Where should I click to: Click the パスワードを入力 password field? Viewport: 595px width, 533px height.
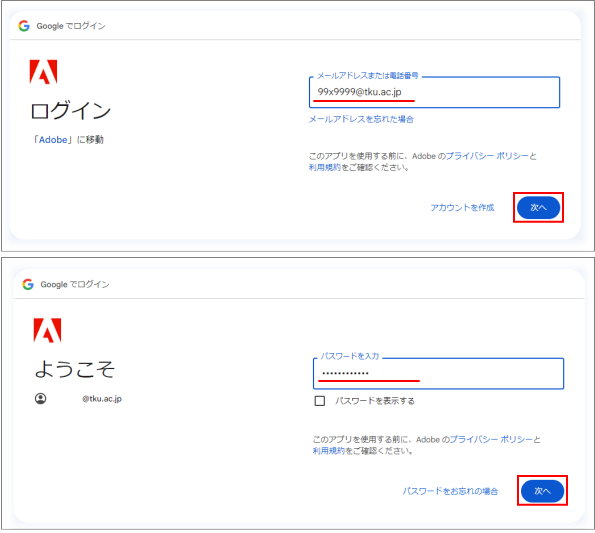click(x=438, y=373)
